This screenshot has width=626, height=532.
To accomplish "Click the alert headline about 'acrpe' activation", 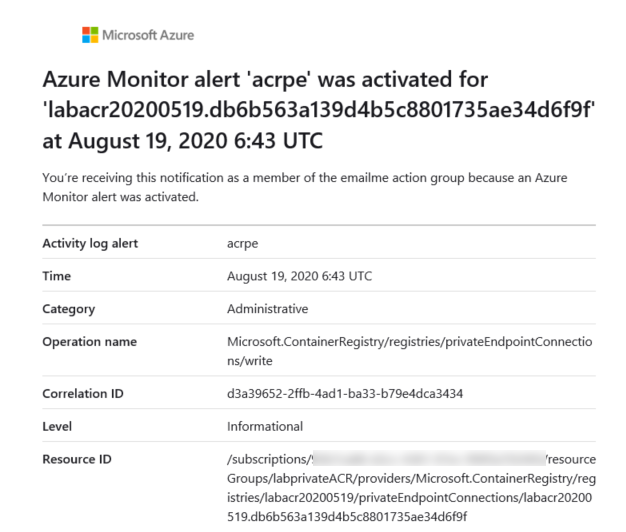I will [x=319, y=110].
